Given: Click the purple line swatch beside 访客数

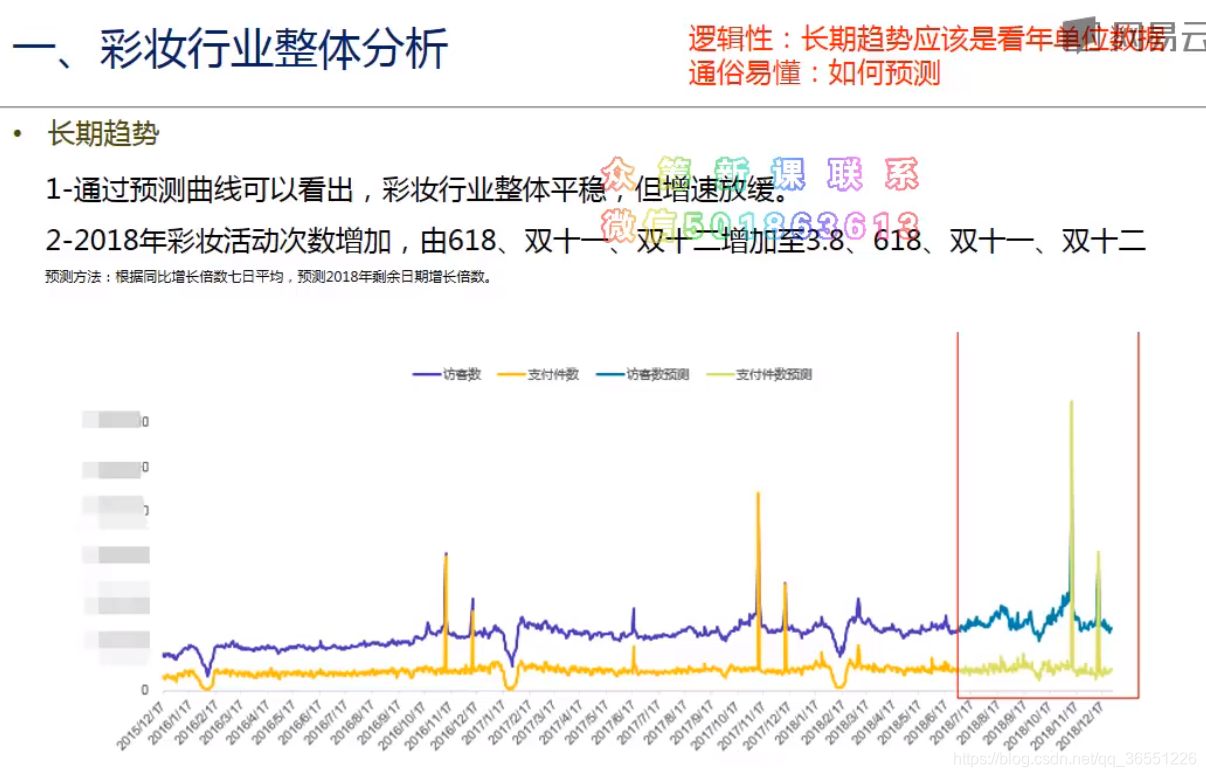Looking at the screenshot, I should point(426,375).
